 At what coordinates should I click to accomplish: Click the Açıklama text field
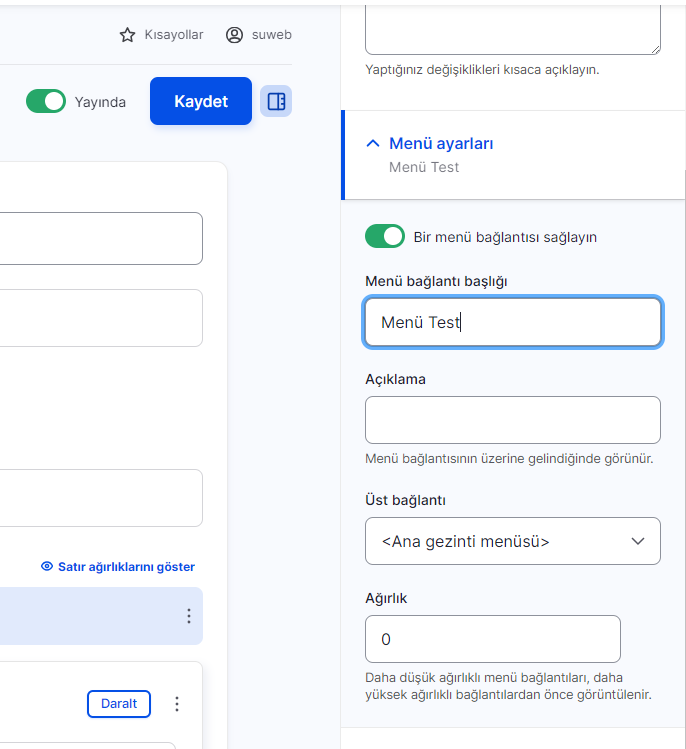(513, 420)
